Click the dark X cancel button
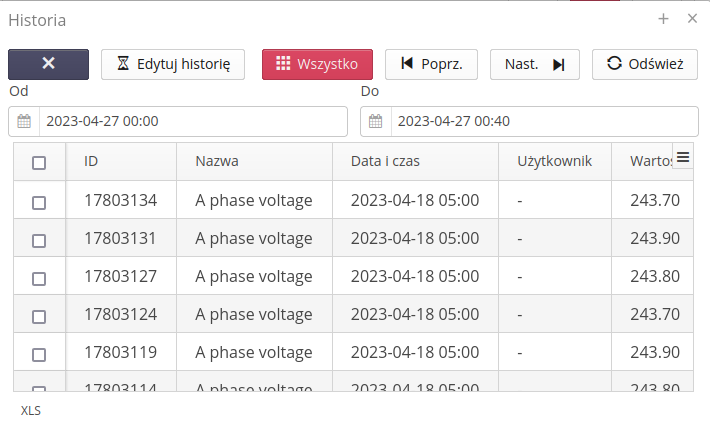Viewport: 710px width, 429px height. point(48,64)
